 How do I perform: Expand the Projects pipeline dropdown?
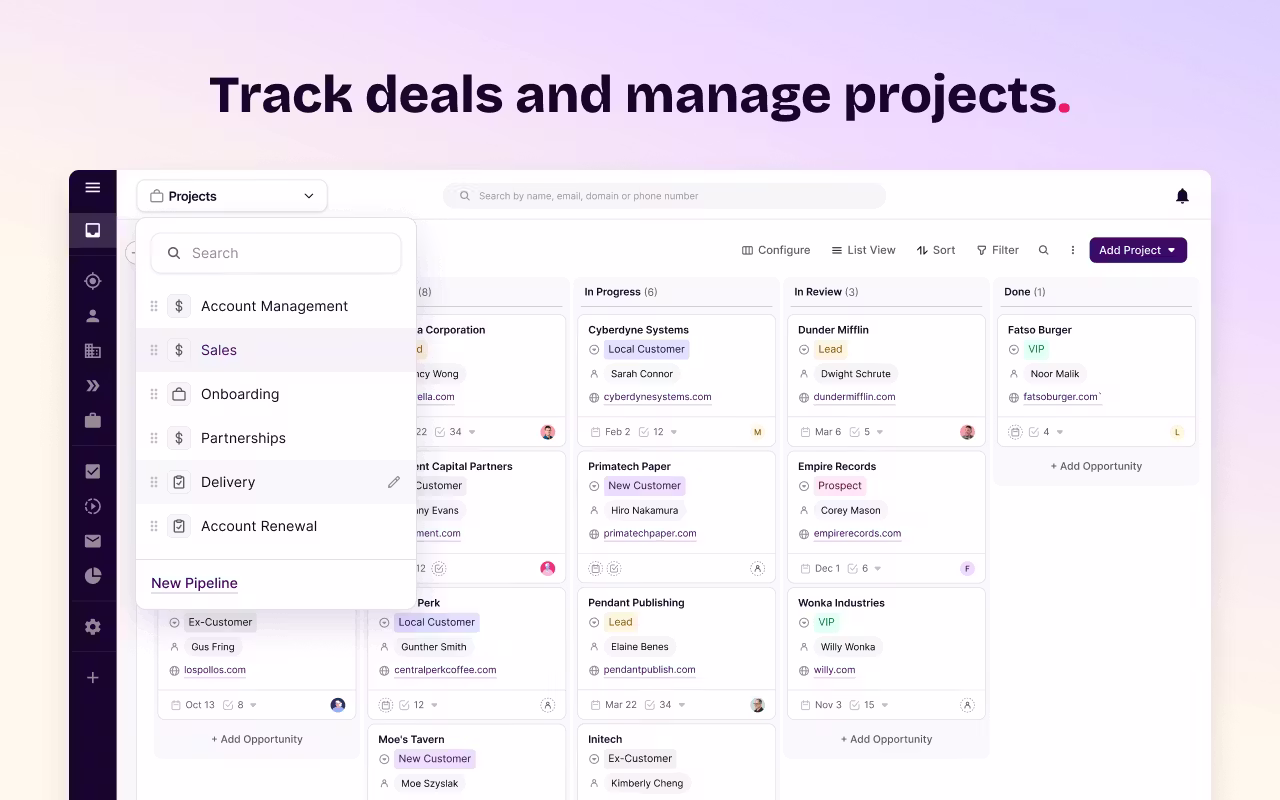tap(232, 196)
